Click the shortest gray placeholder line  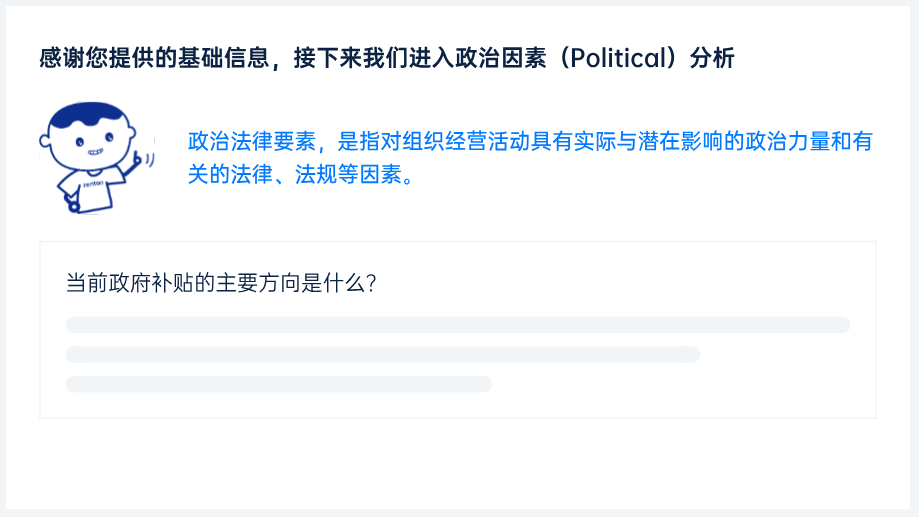click(x=278, y=384)
